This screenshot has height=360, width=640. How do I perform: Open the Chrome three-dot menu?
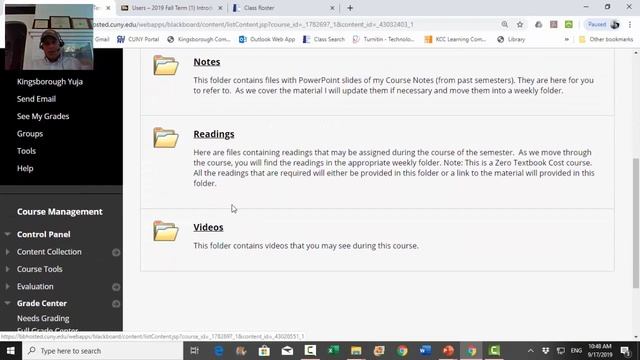click(630, 24)
